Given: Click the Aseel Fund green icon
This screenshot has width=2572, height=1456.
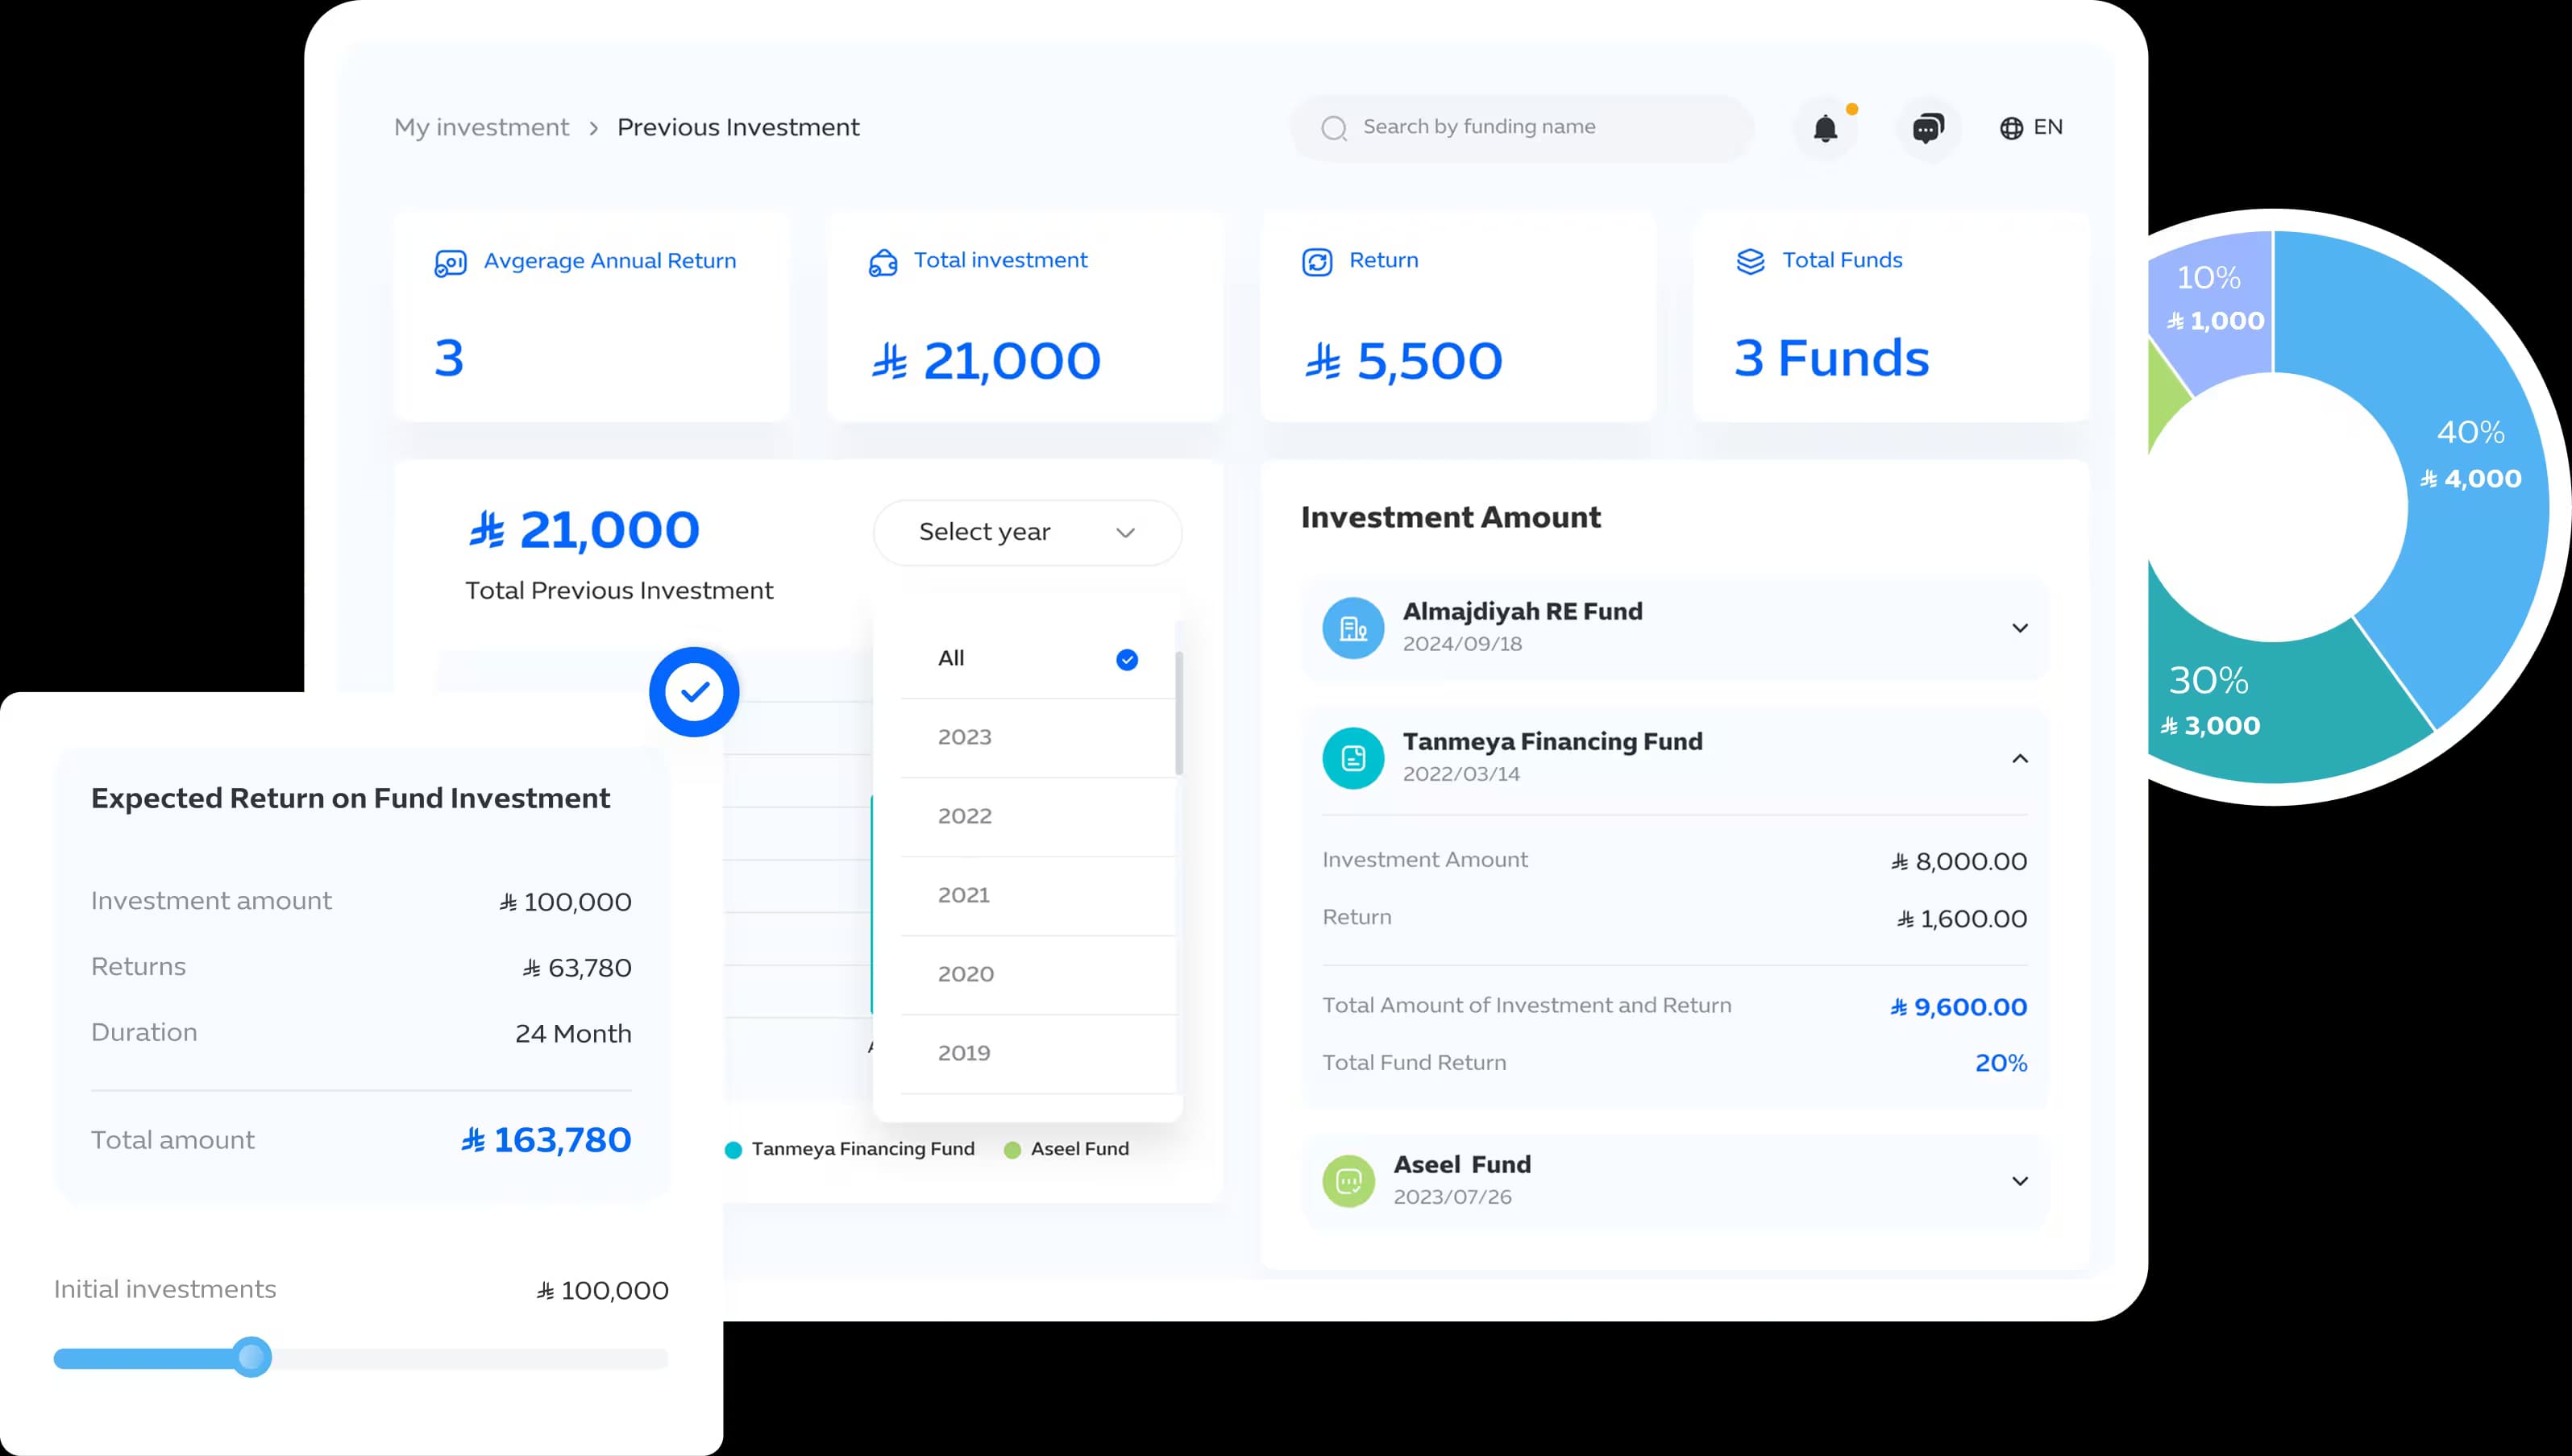Looking at the screenshot, I should pos(1348,1181).
